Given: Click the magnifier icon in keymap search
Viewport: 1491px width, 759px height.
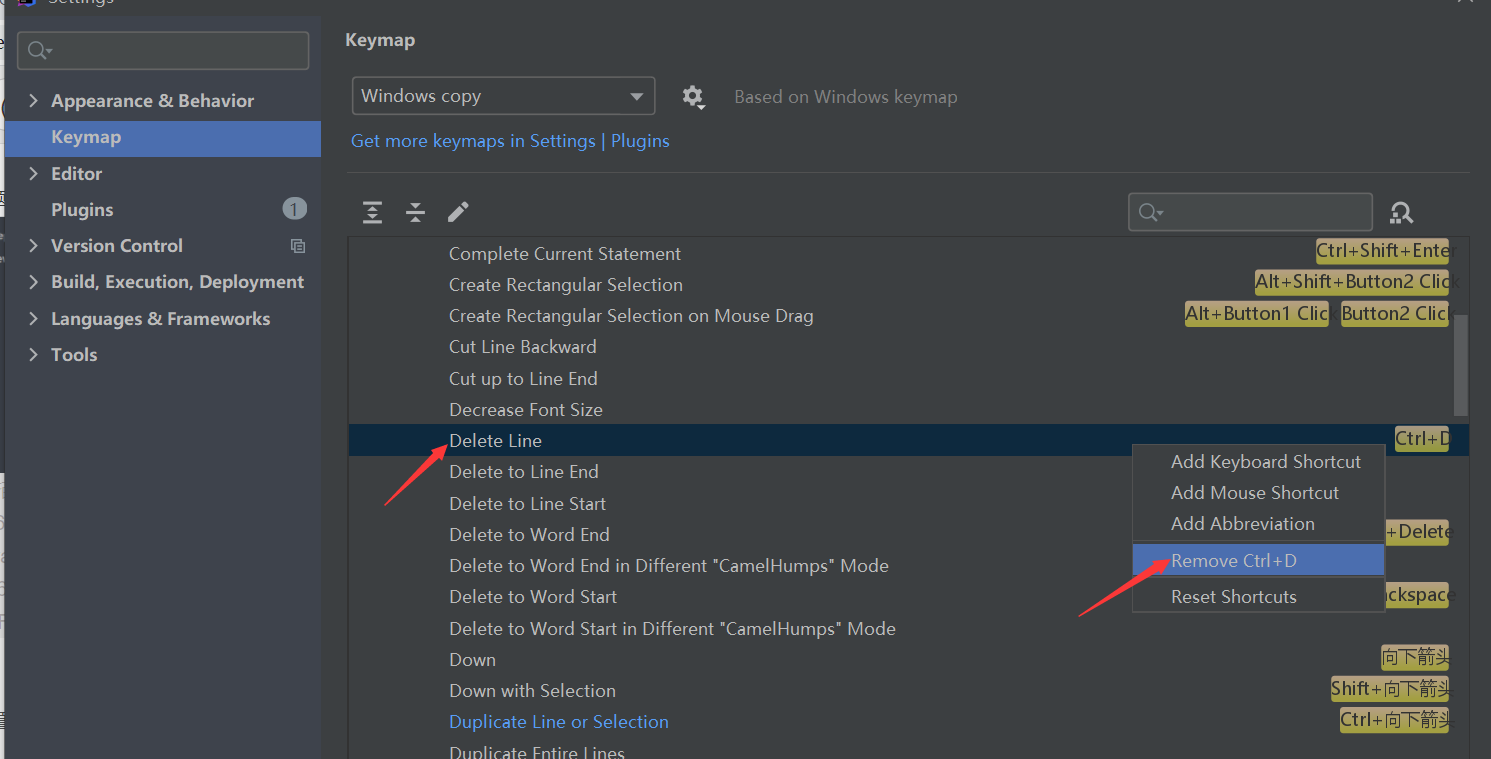Looking at the screenshot, I should [x=1150, y=212].
